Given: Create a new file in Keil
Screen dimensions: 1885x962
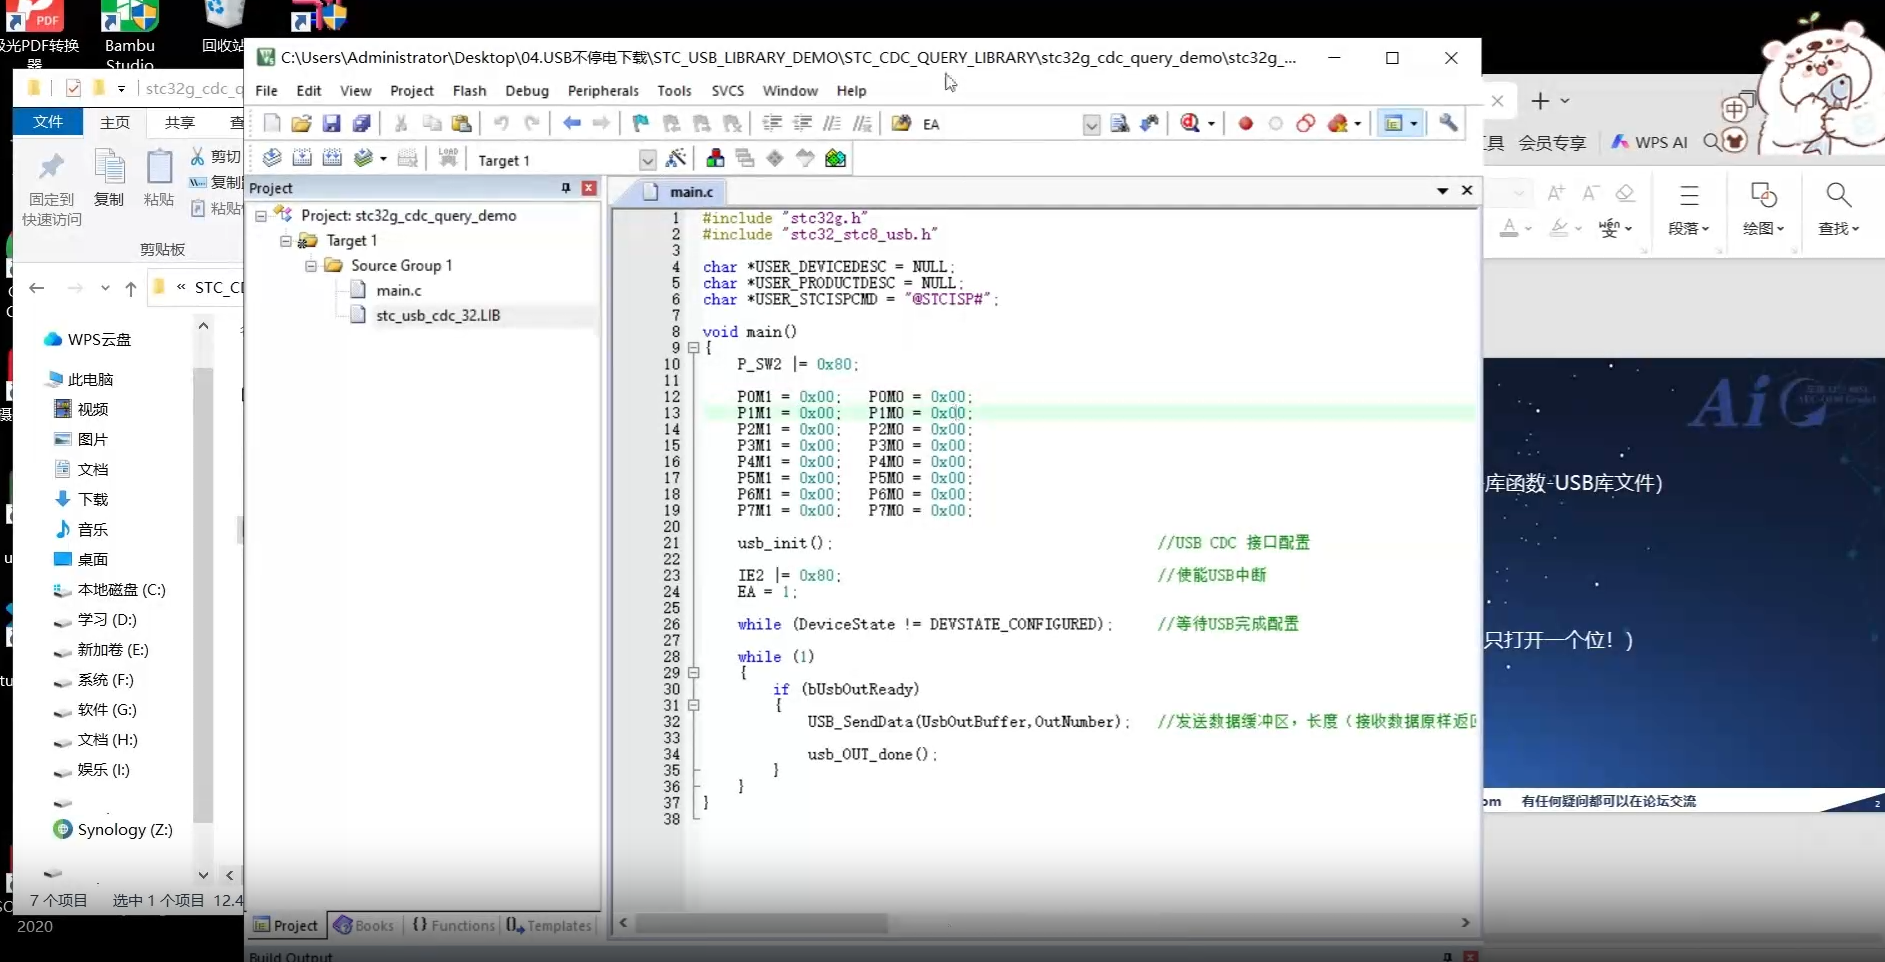Looking at the screenshot, I should (272, 123).
